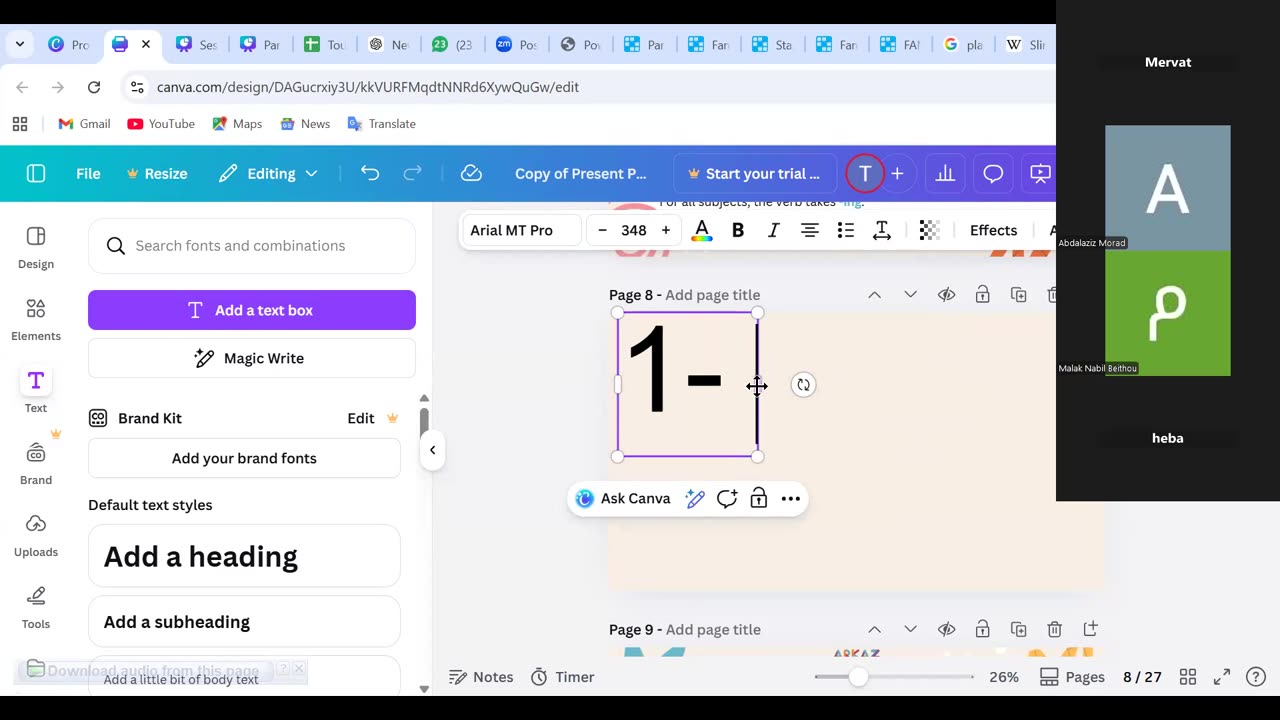Open the Gmail bookmark

coord(84,124)
